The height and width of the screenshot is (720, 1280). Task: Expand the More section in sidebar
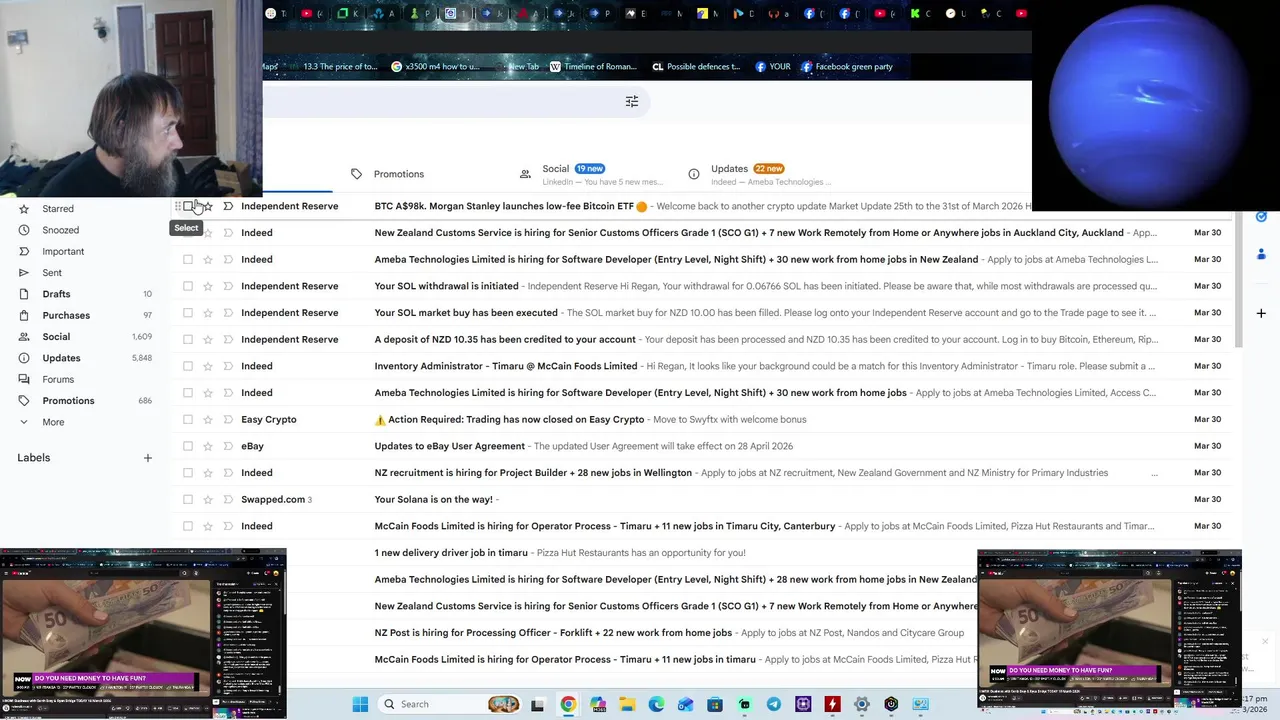click(53, 422)
